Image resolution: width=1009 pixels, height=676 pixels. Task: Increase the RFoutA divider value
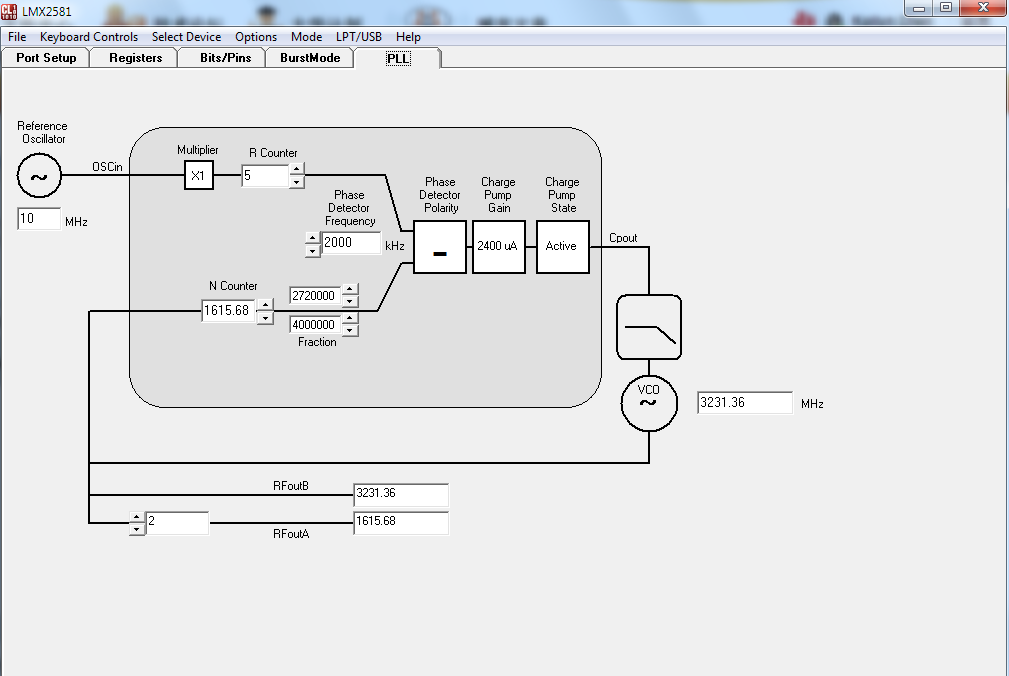(x=136, y=517)
